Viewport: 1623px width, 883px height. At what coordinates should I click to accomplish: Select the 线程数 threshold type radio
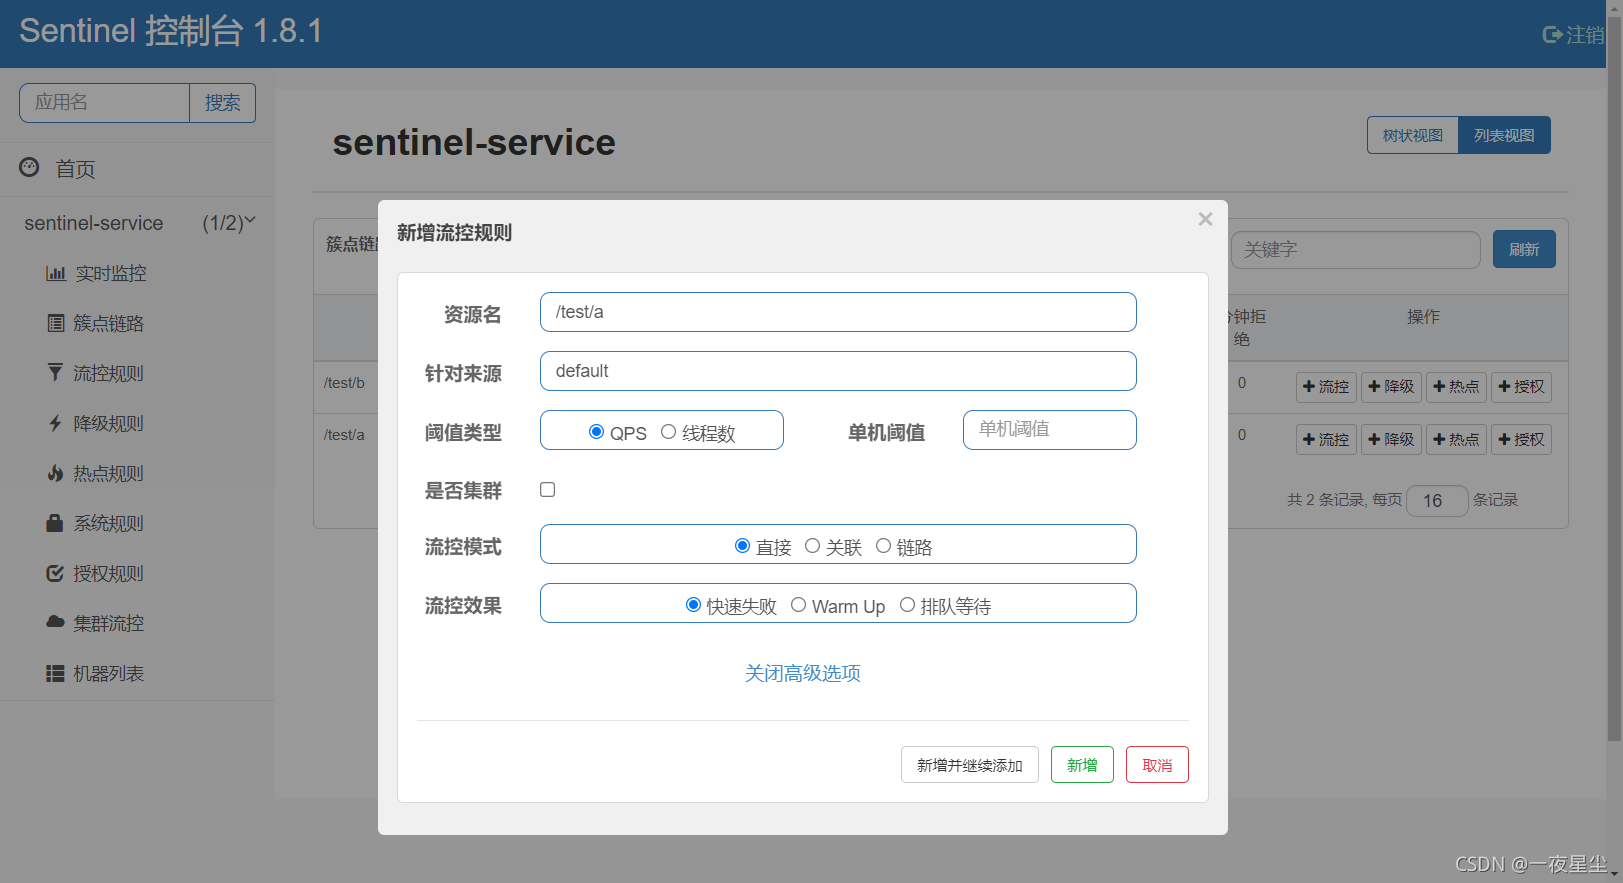(668, 432)
